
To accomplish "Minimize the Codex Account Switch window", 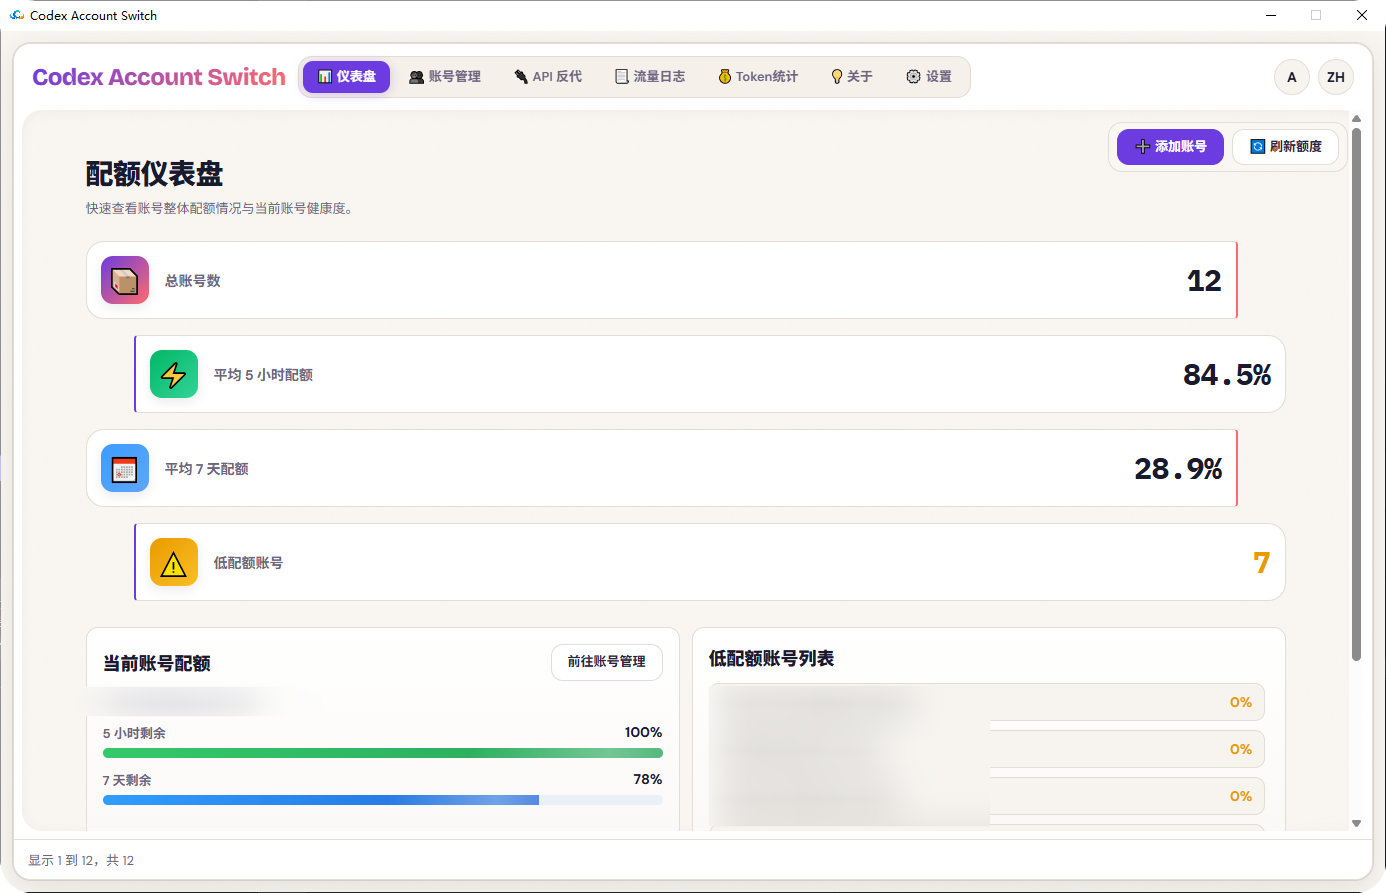I will click(1271, 15).
